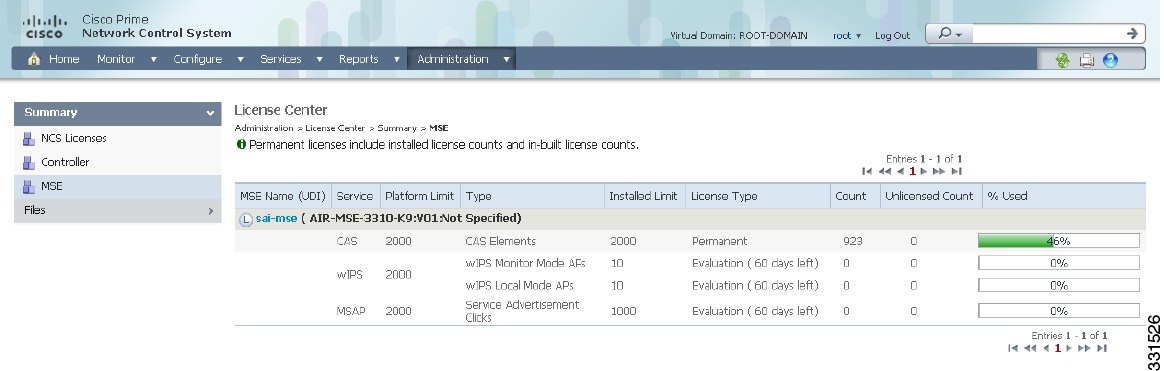The image size is (1164, 371).
Task: Open the sai-mse link
Action: 276,218
